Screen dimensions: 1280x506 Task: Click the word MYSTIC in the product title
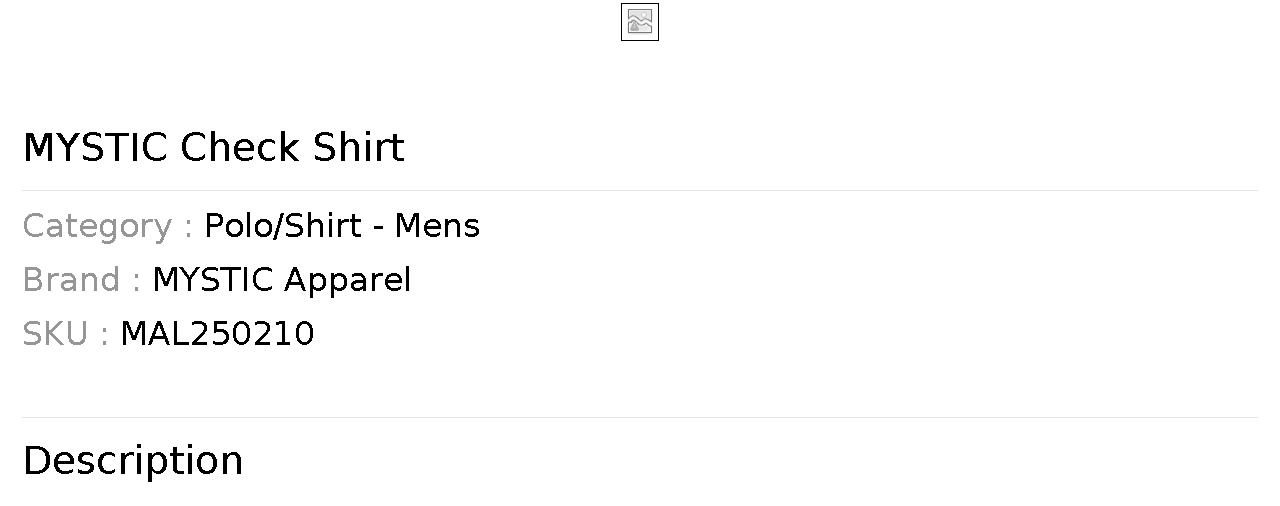click(x=95, y=148)
